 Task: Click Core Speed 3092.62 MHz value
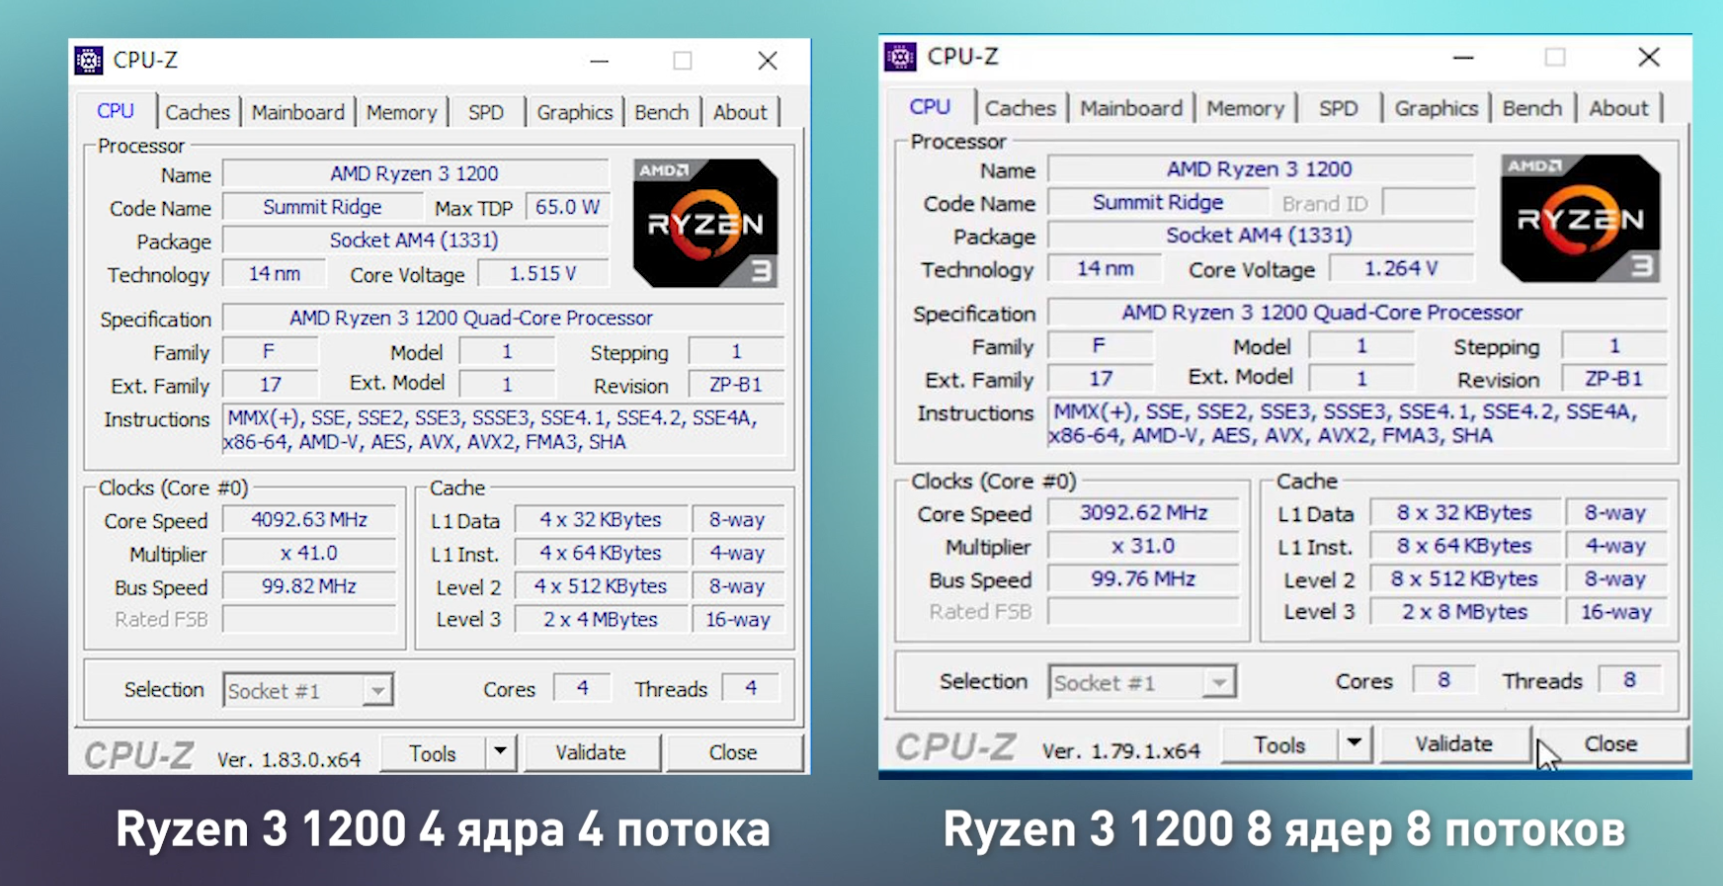pyautogui.click(x=1143, y=513)
